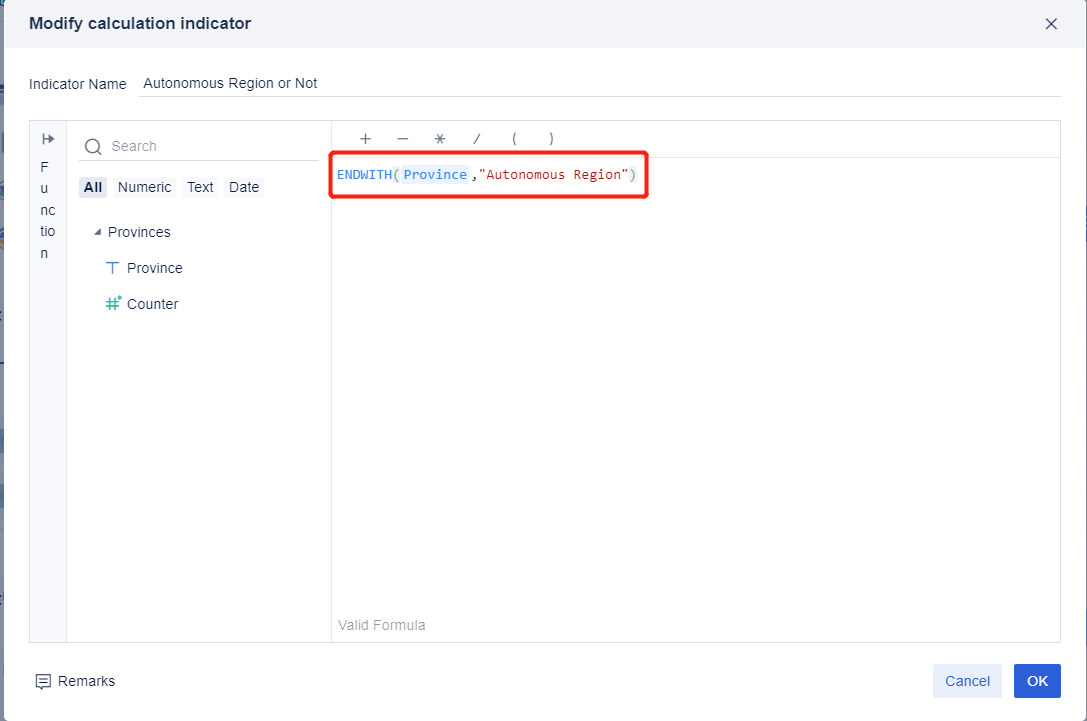Confirm changes with the OK button
1087x721 pixels.
[x=1037, y=681]
